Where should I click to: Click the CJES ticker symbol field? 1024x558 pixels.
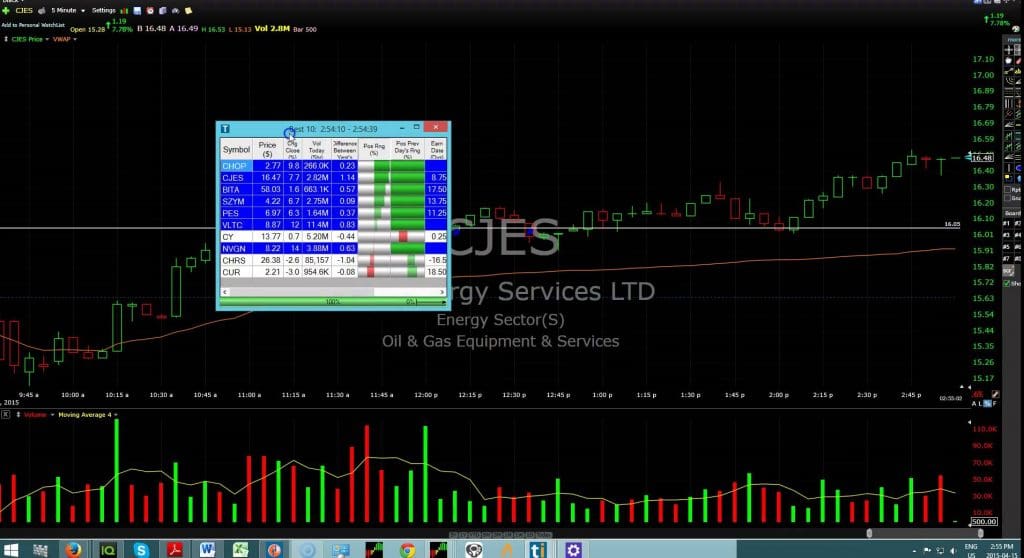click(x=24, y=10)
